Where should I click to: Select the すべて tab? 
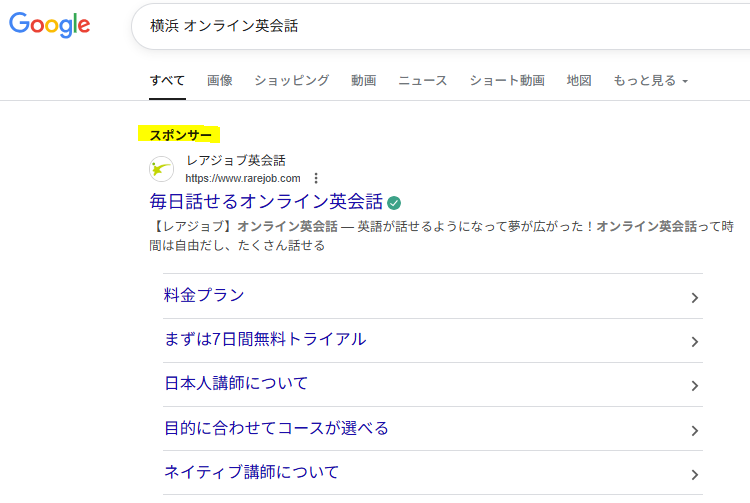(167, 81)
